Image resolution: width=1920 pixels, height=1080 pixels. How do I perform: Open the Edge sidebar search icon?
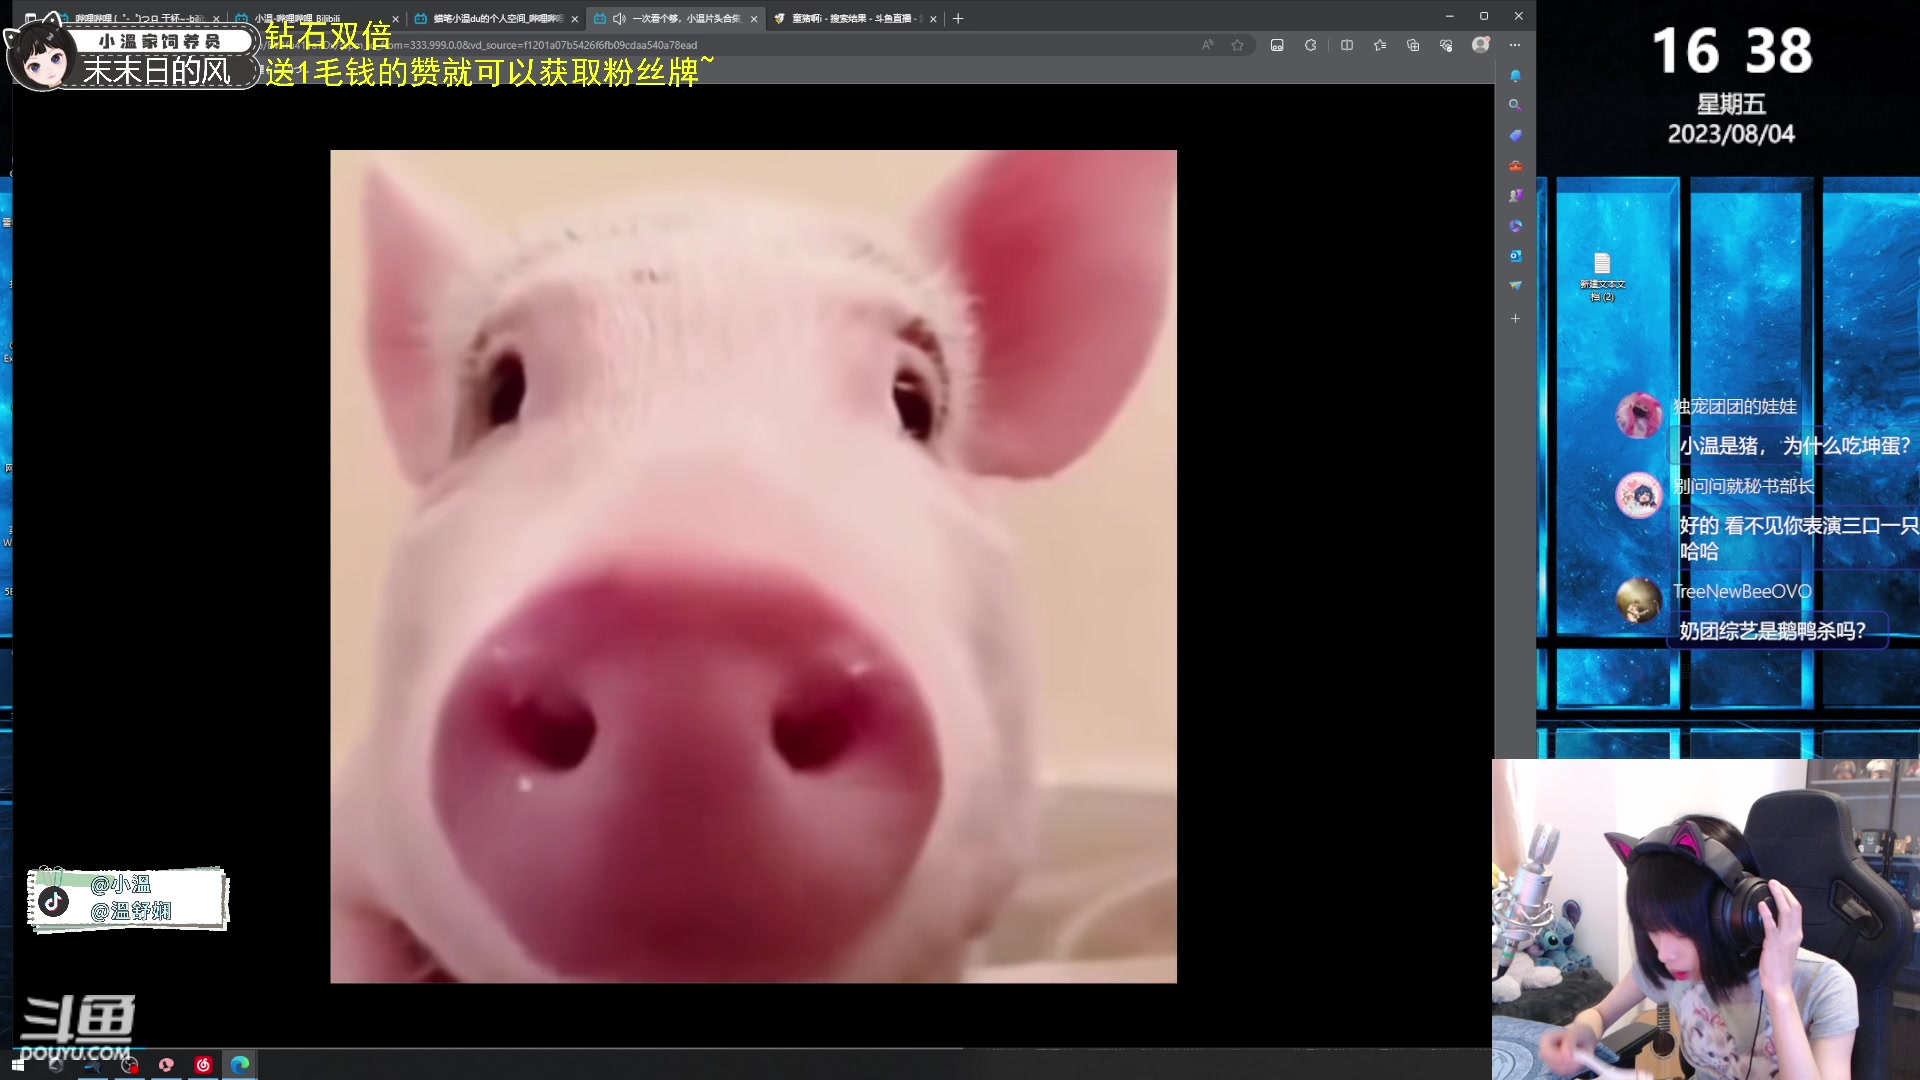(x=1515, y=105)
